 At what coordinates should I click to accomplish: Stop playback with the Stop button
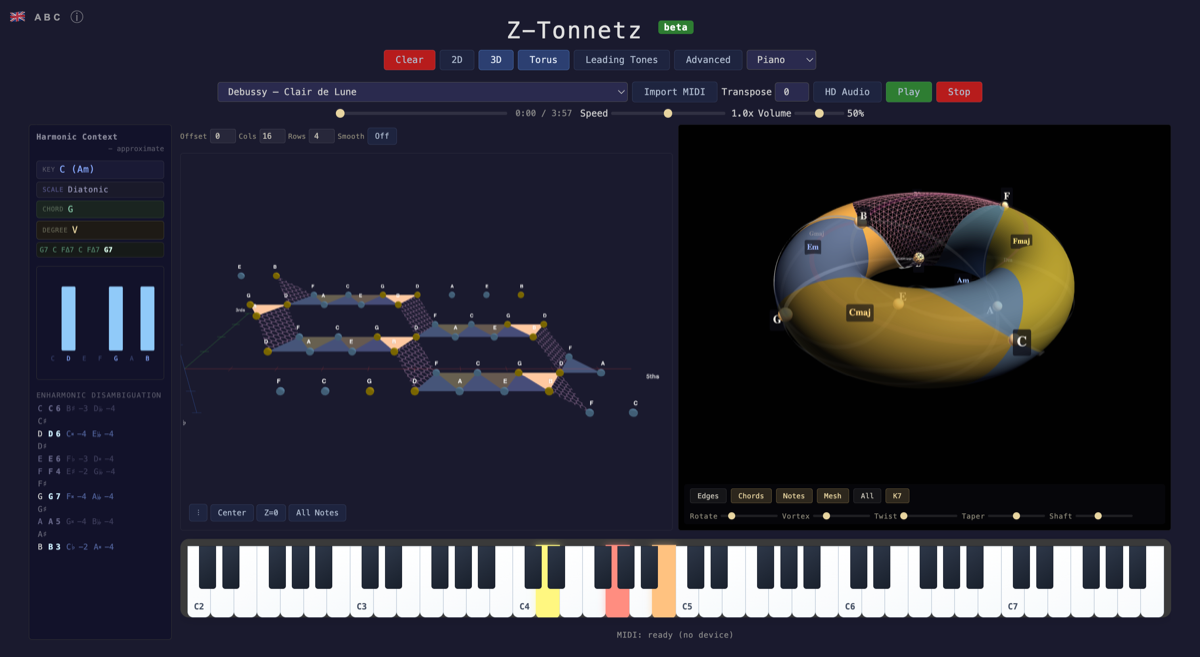point(959,92)
